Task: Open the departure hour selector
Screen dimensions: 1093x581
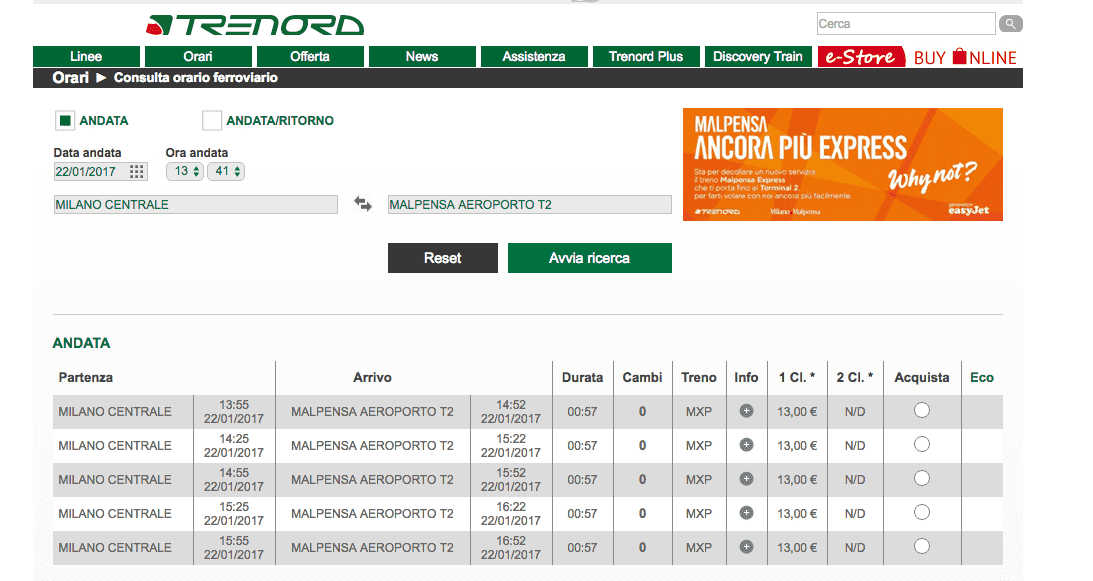Action: point(185,172)
